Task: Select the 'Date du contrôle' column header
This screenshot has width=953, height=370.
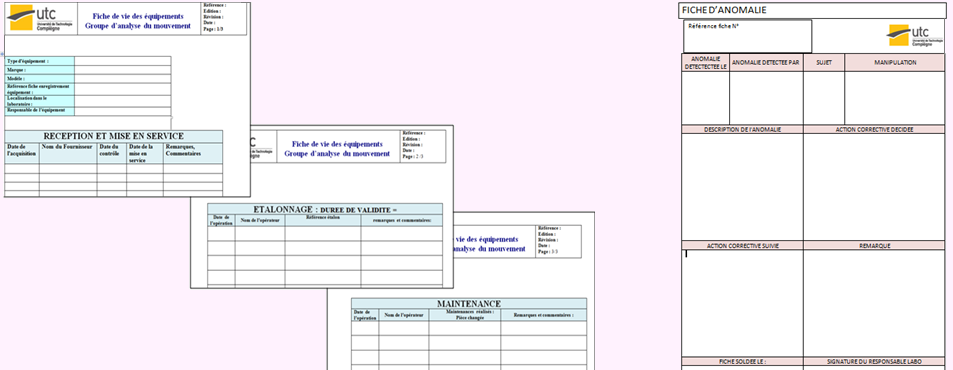Action: click(x=112, y=152)
